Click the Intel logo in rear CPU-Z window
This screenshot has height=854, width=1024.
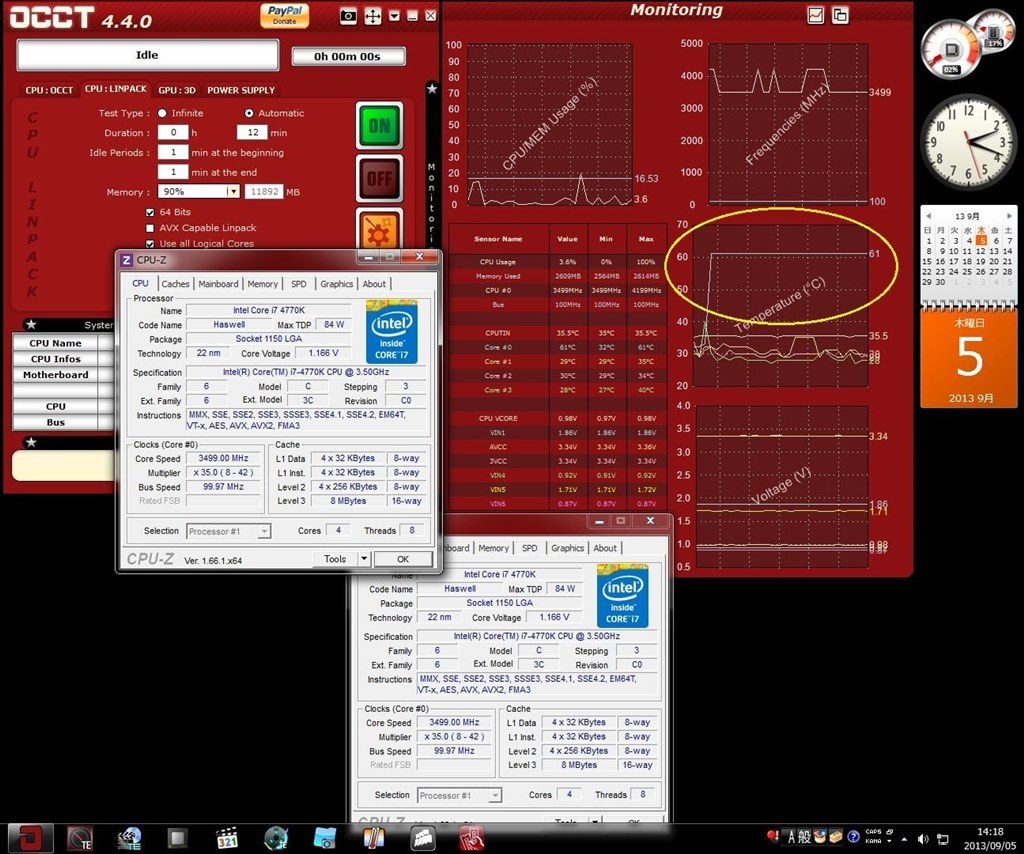622,595
